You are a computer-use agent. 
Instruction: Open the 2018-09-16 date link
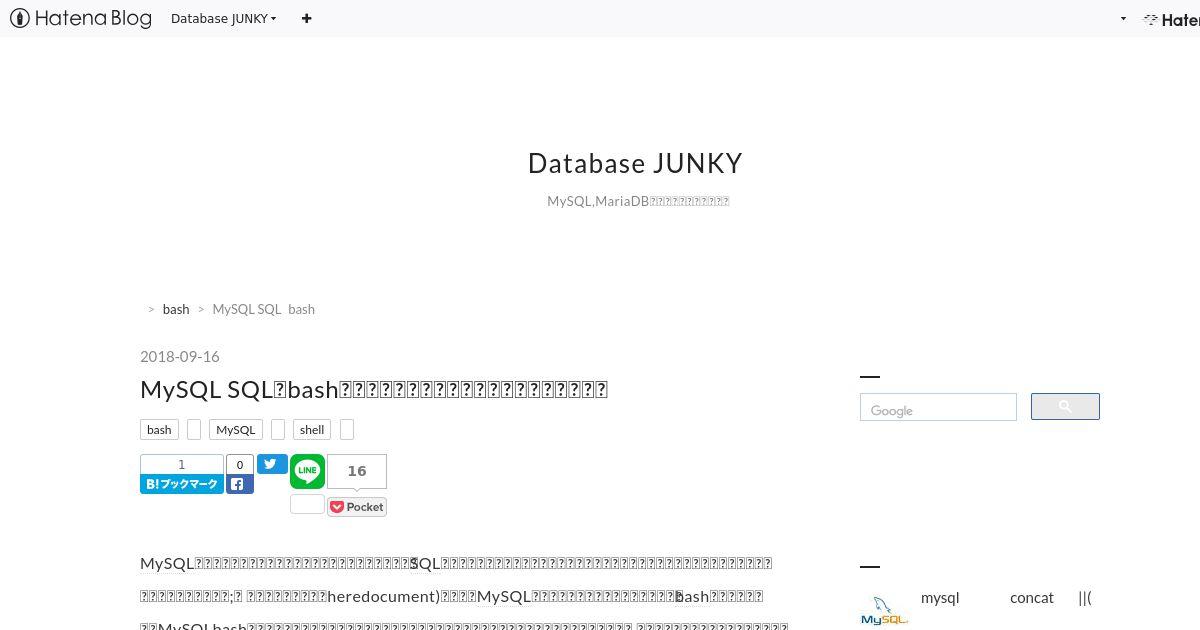coord(180,356)
